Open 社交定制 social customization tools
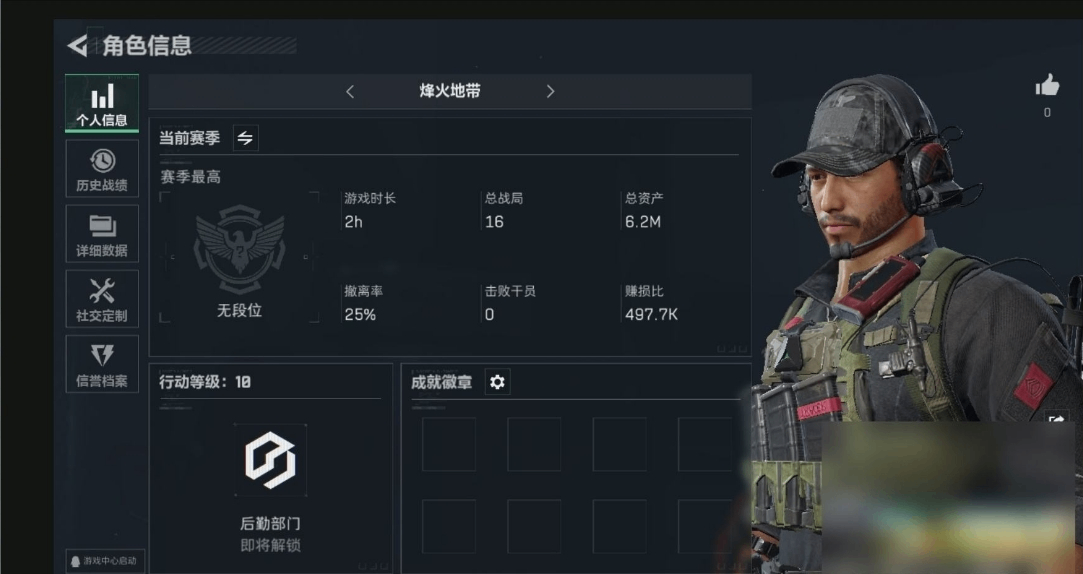 102,299
